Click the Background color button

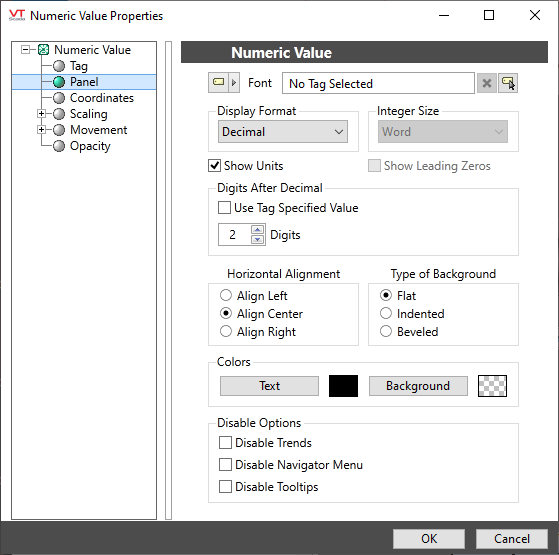(x=418, y=386)
